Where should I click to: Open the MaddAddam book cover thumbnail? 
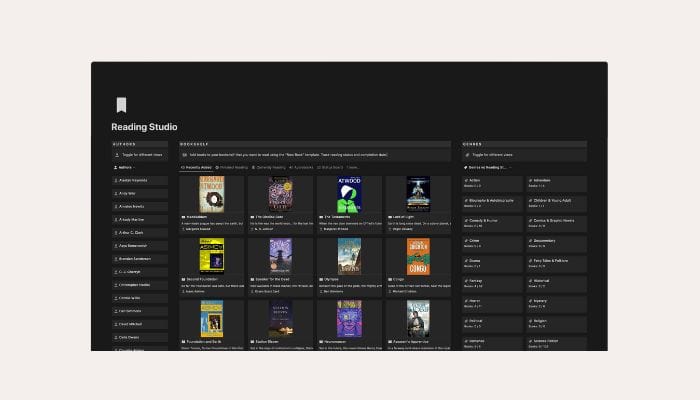pos(212,194)
